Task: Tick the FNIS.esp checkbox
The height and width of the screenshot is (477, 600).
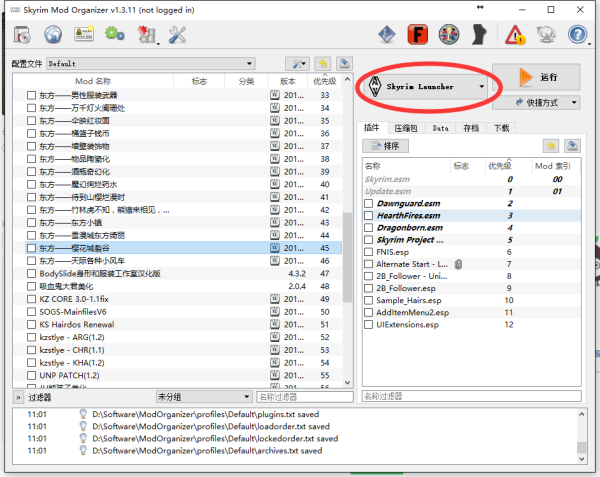Action: pyautogui.click(x=368, y=252)
